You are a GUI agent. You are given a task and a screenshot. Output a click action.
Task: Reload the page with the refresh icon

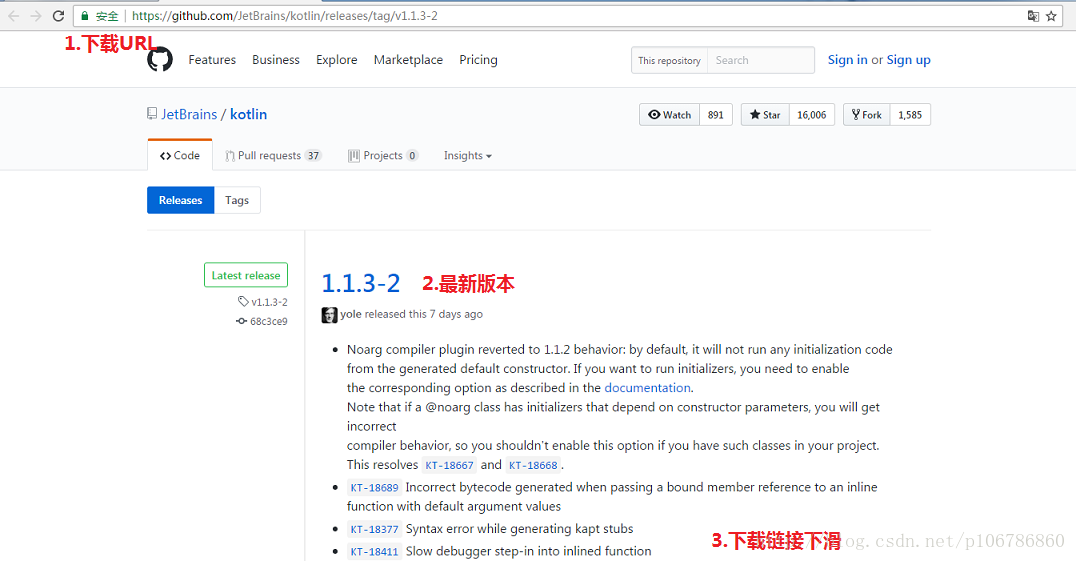click(x=58, y=16)
